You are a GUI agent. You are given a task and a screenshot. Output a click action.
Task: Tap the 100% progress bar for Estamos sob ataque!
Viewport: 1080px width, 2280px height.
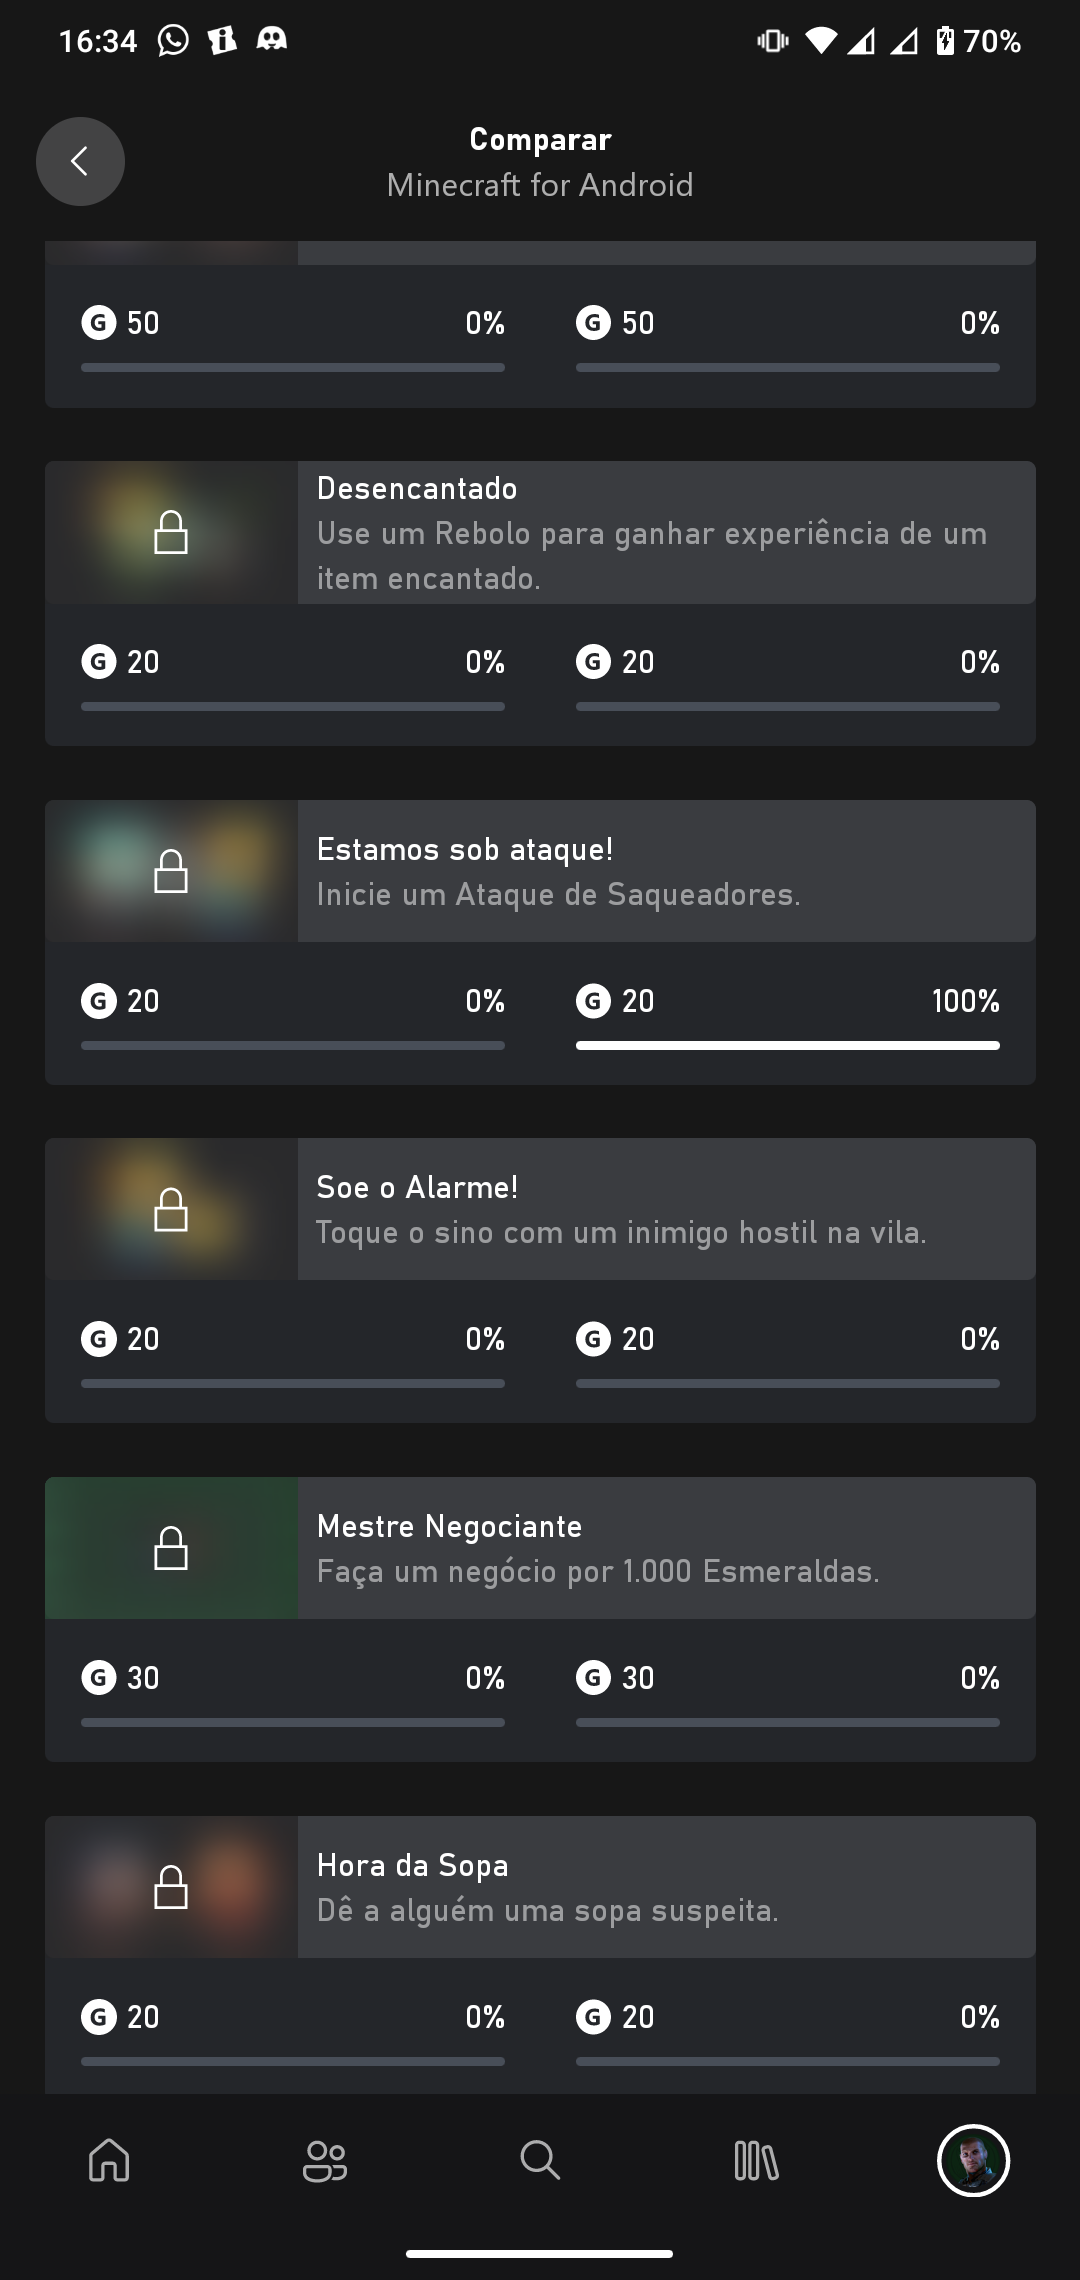pos(787,1045)
